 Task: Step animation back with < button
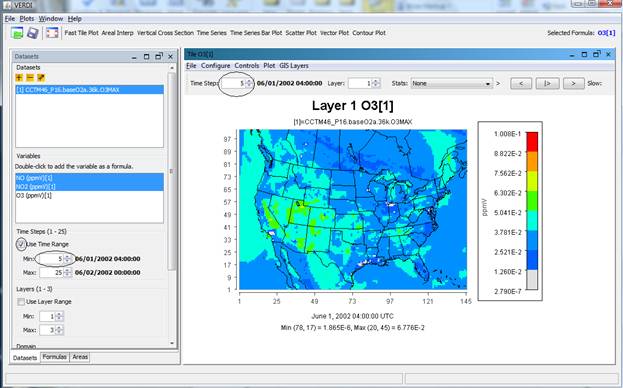520,83
